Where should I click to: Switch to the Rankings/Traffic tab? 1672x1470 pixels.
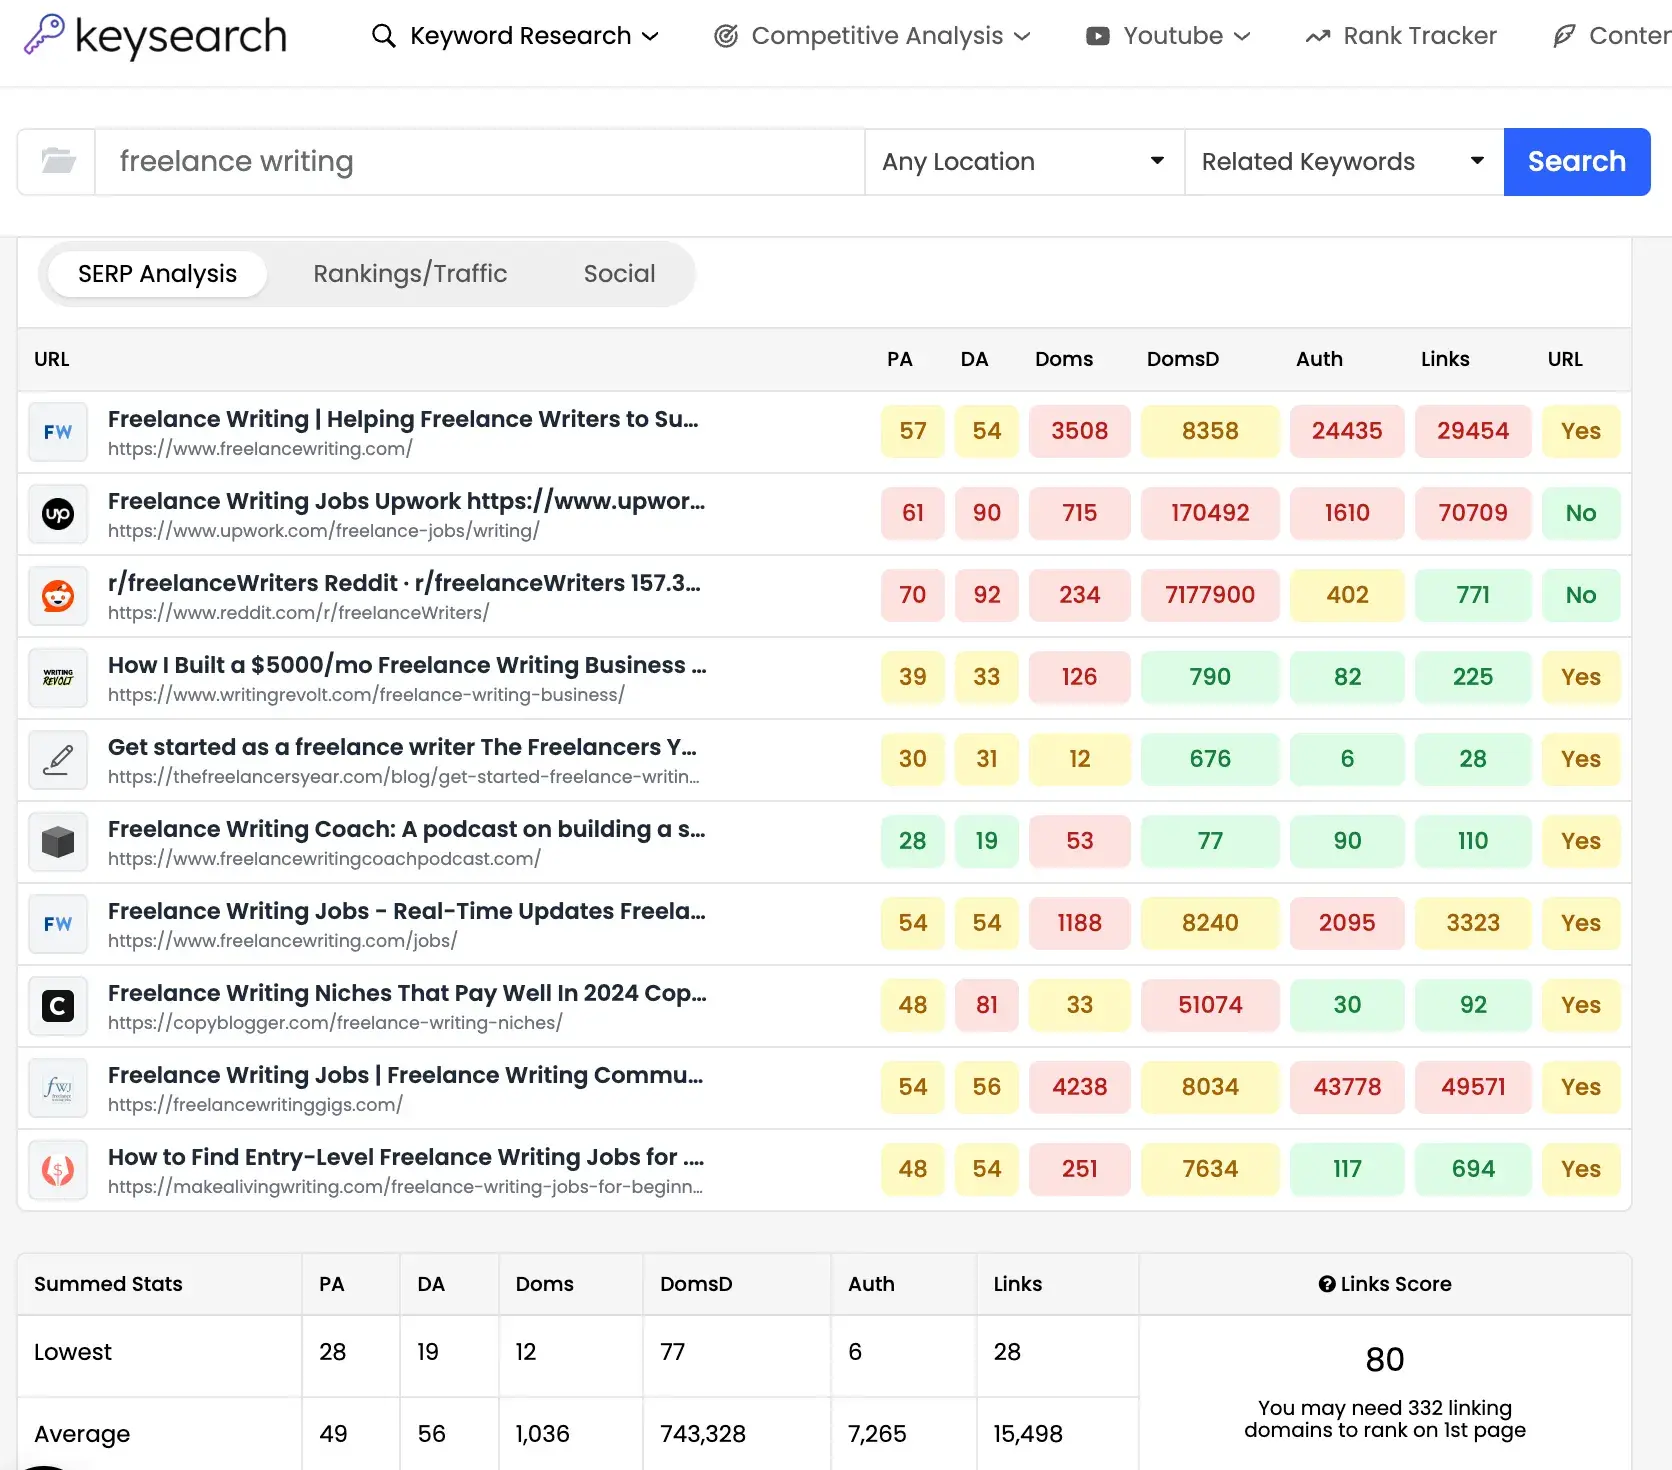(410, 274)
